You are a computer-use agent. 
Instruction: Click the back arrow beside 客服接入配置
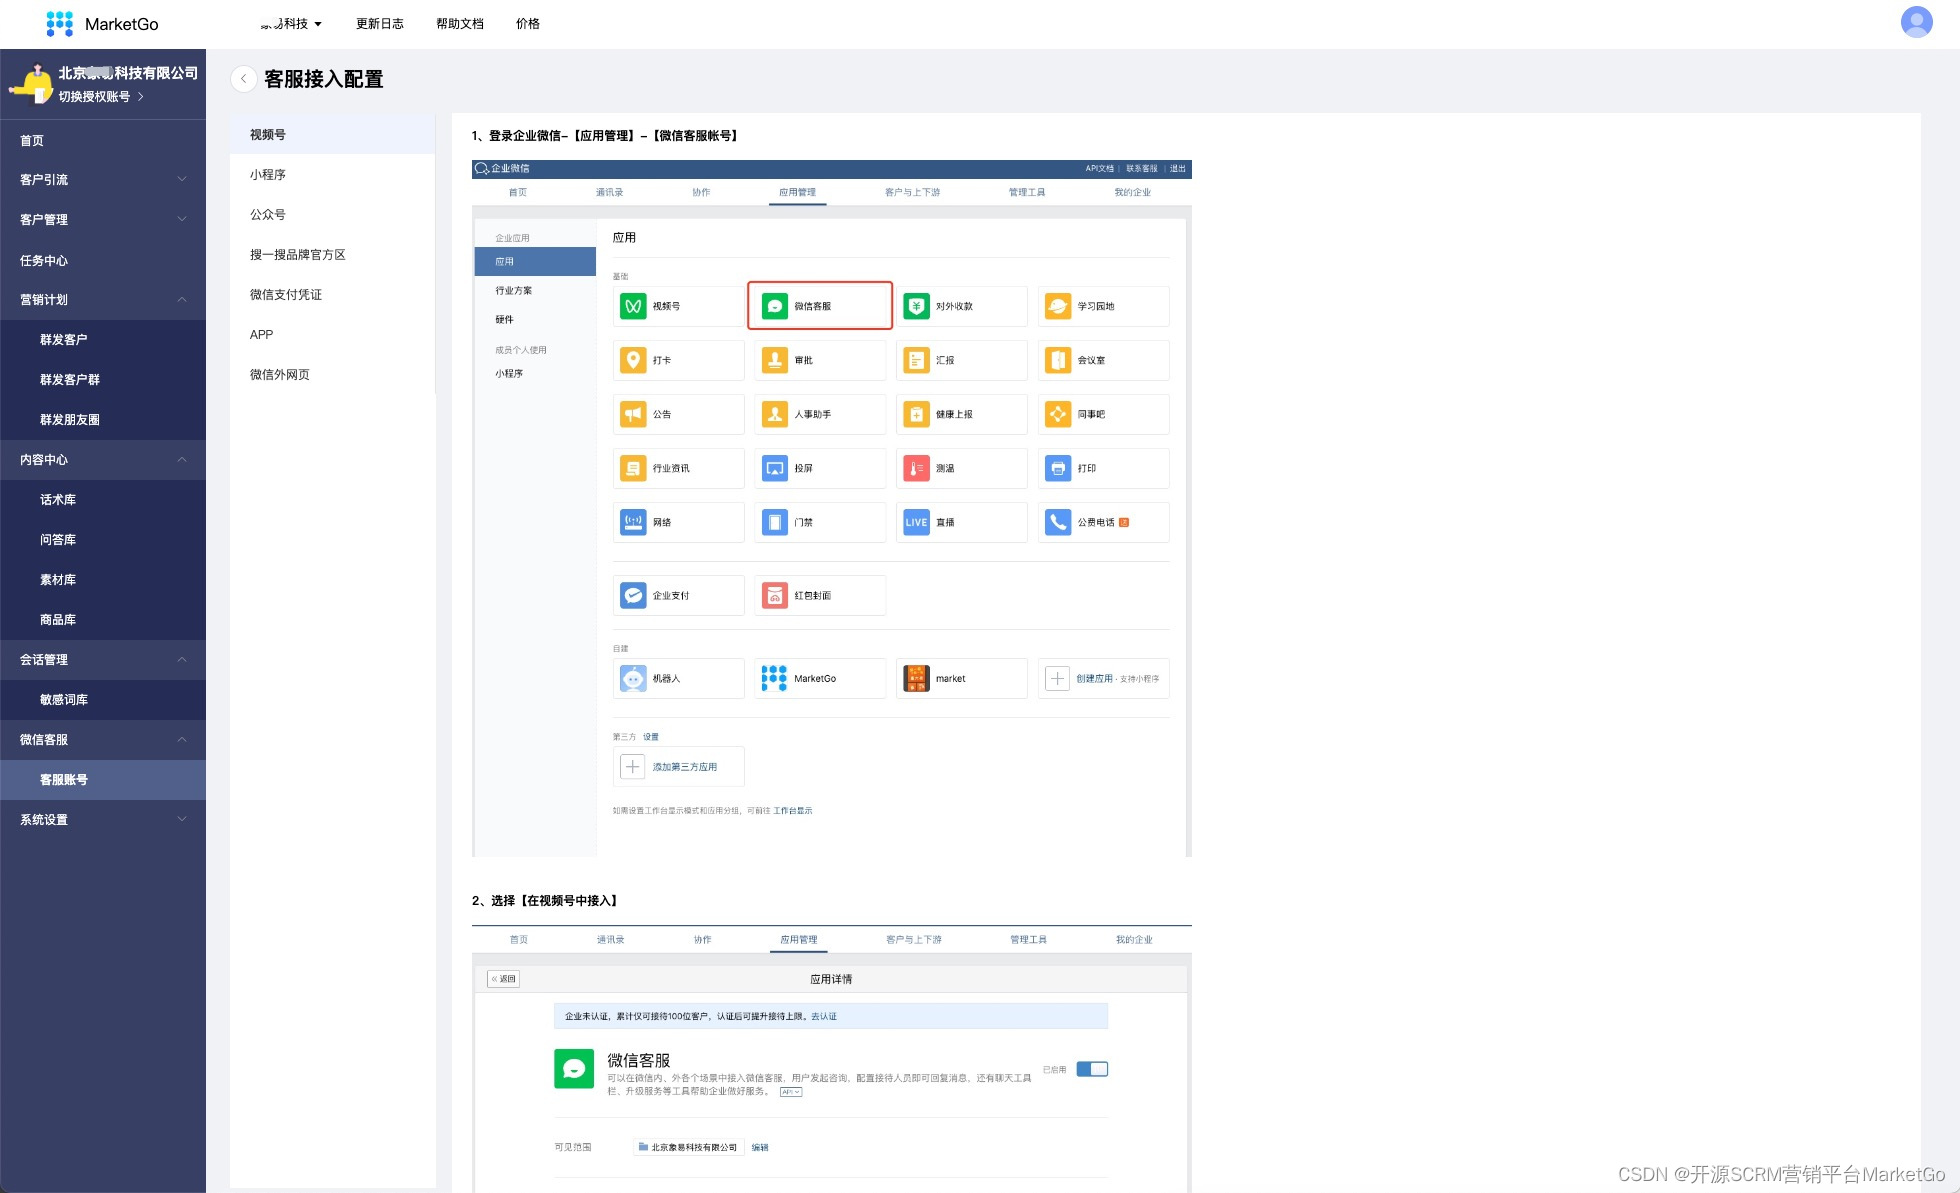click(x=243, y=79)
